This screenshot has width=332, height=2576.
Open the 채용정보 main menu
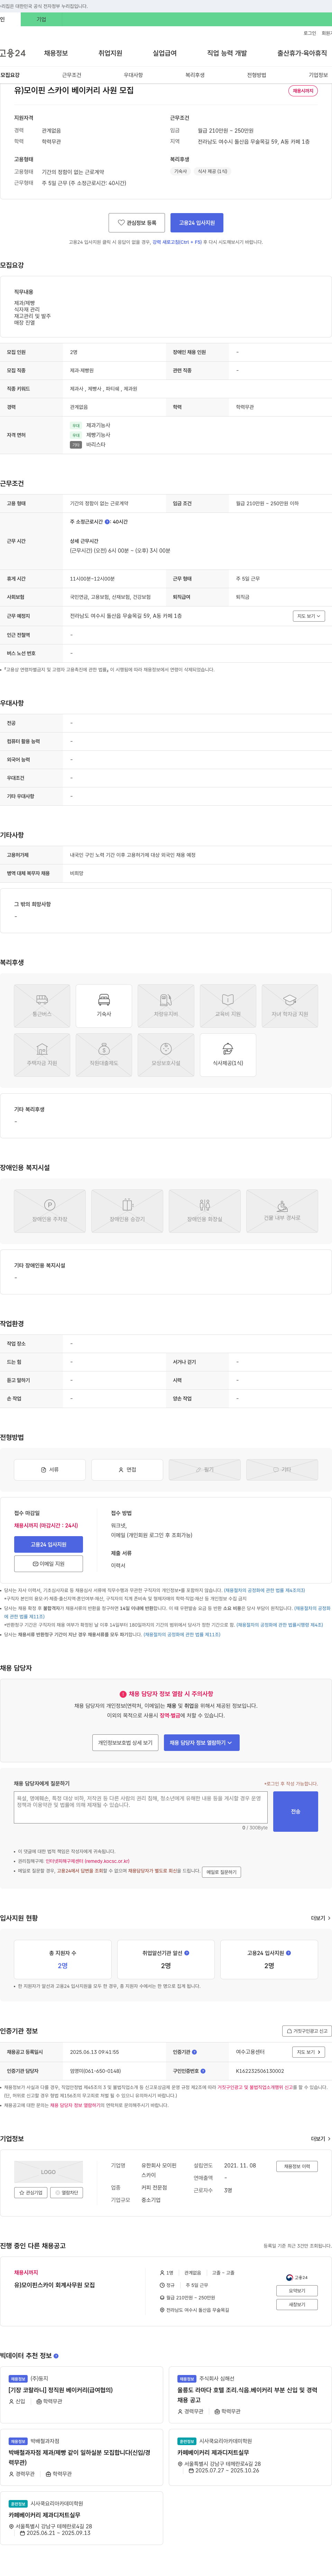[x=56, y=53]
